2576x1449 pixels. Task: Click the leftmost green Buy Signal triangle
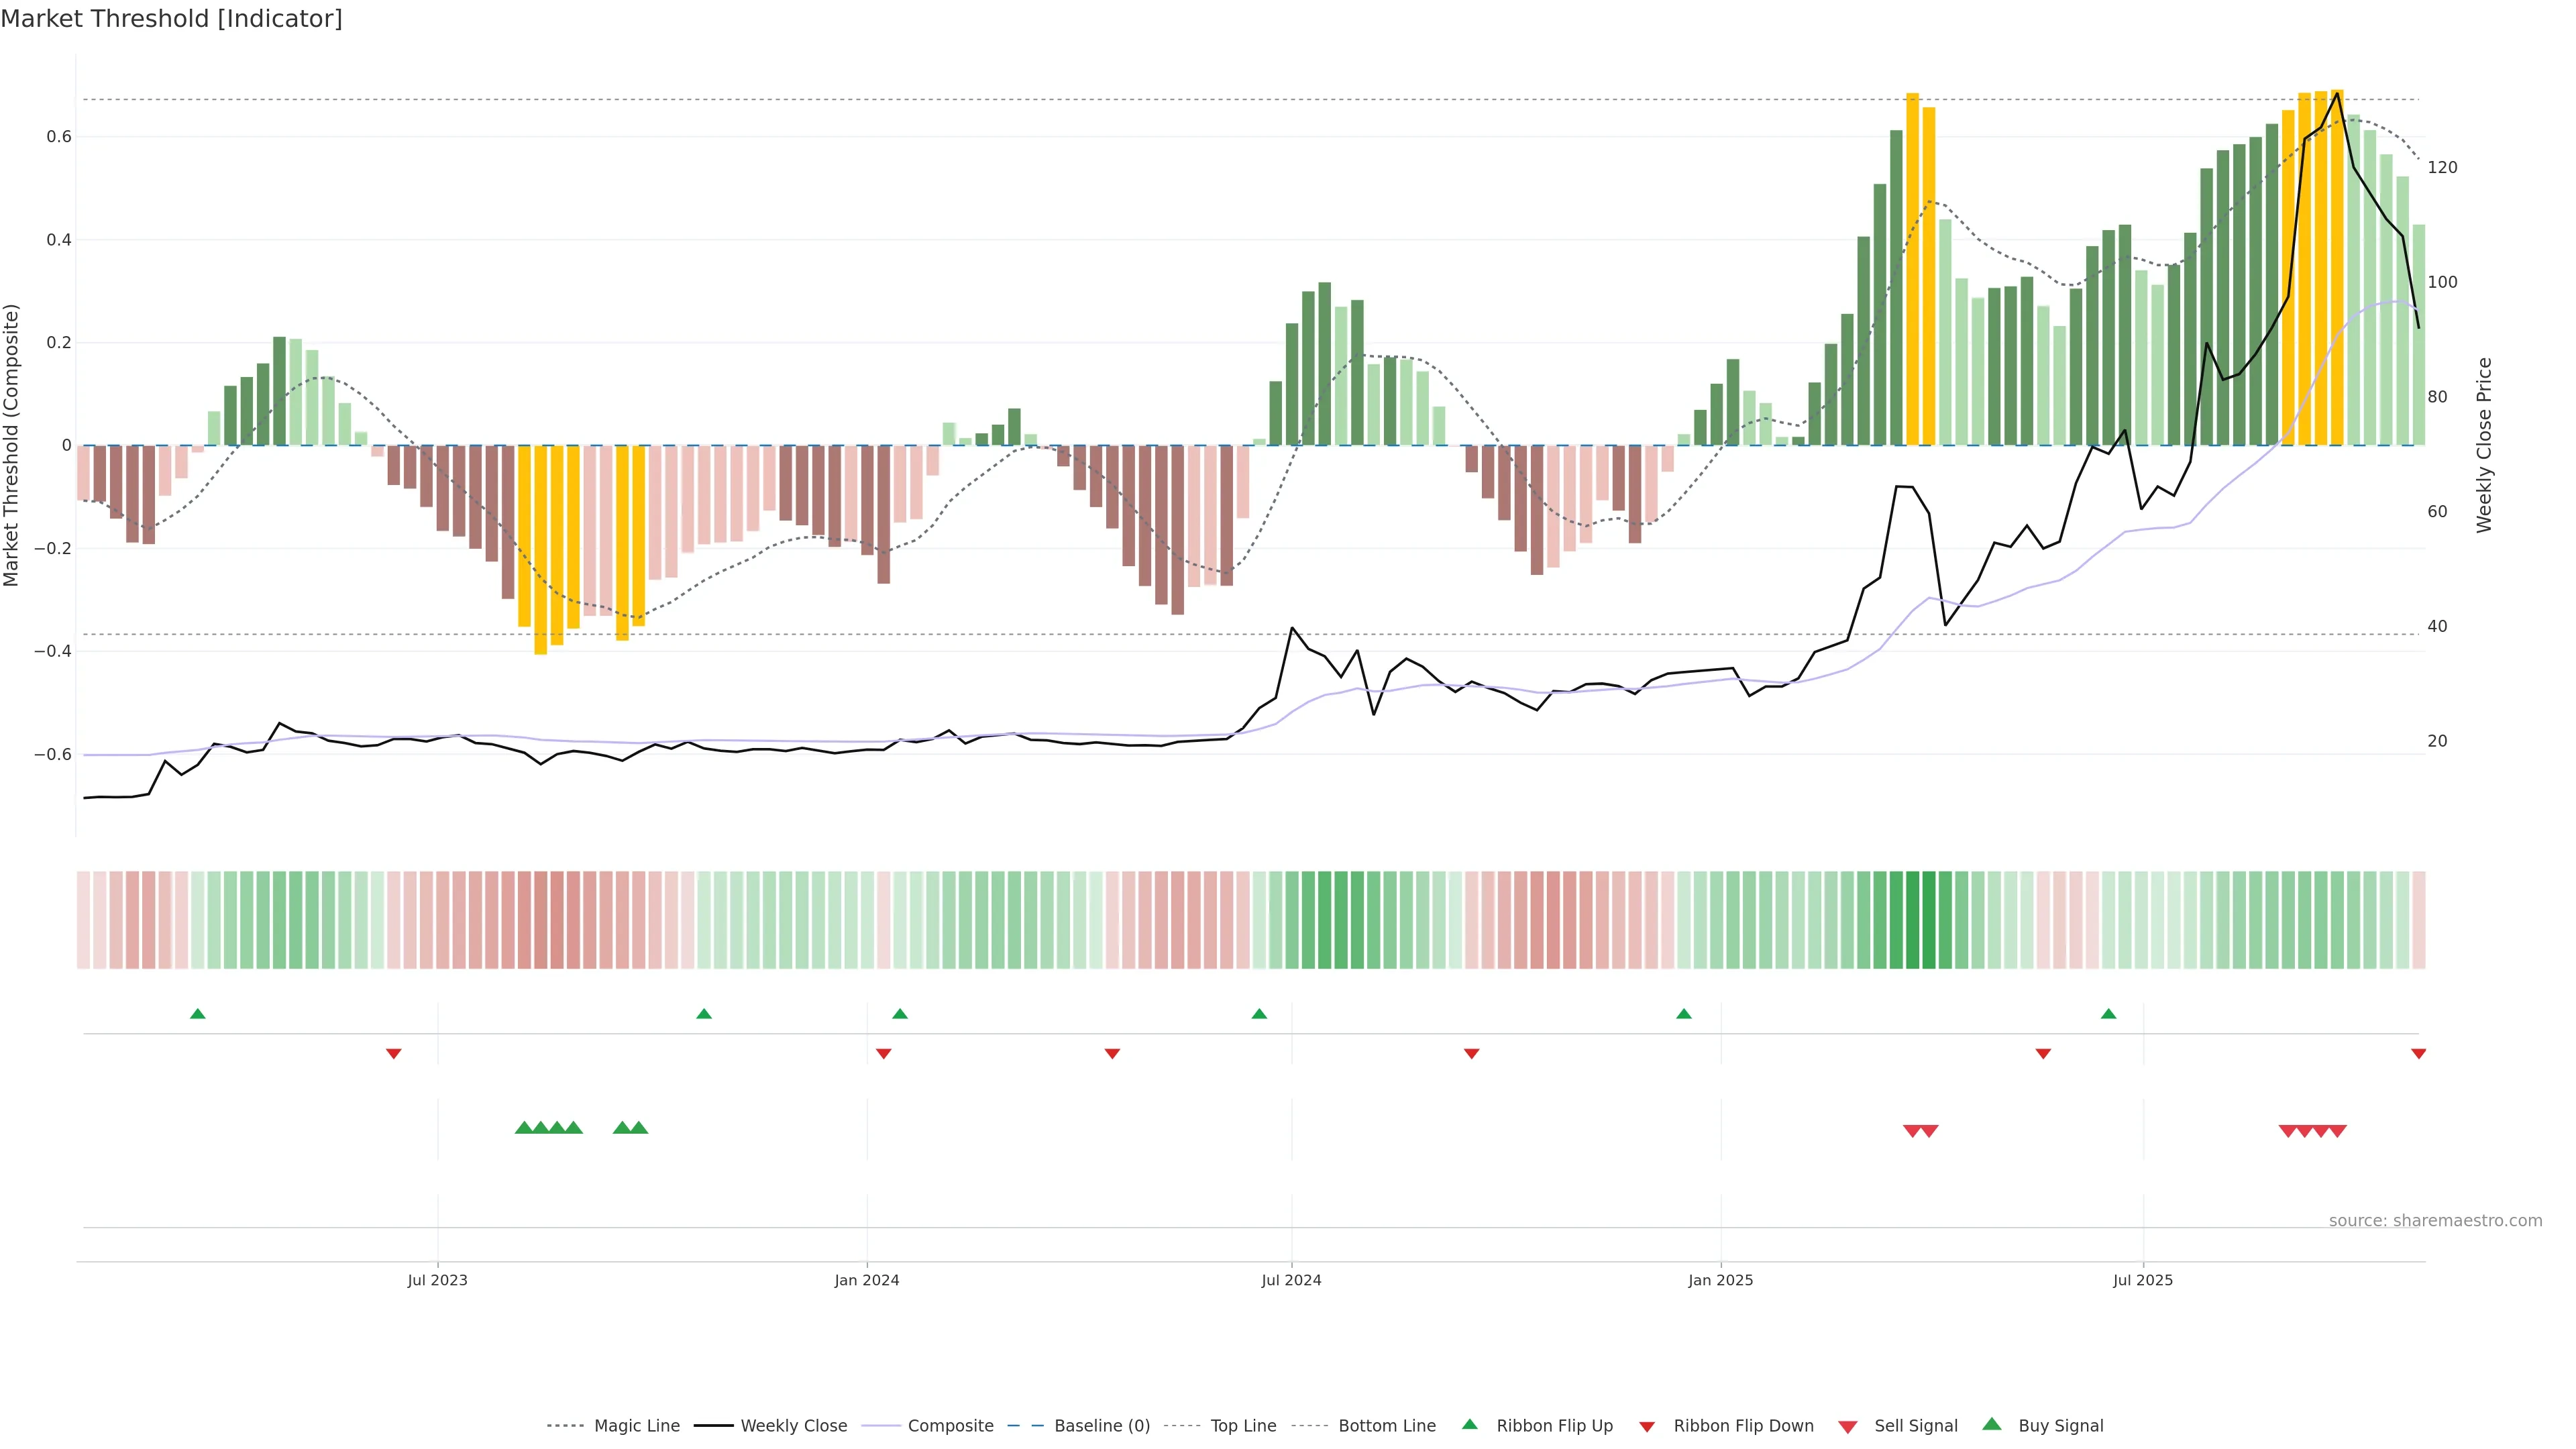pyautogui.click(x=523, y=1128)
